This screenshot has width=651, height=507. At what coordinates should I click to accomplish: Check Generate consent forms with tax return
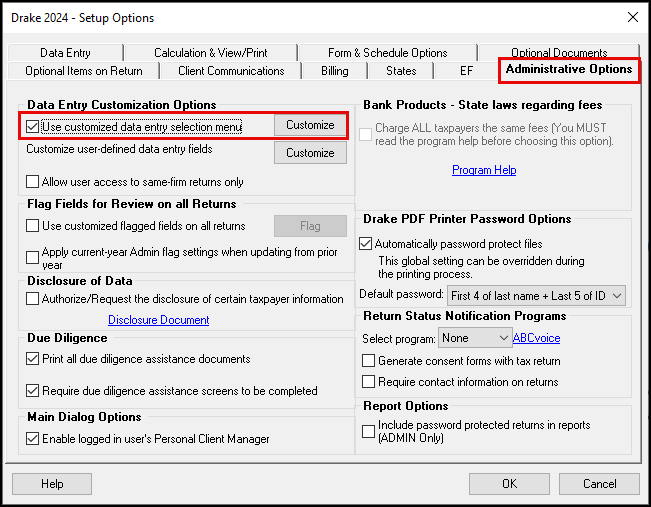pyautogui.click(x=368, y=360)
